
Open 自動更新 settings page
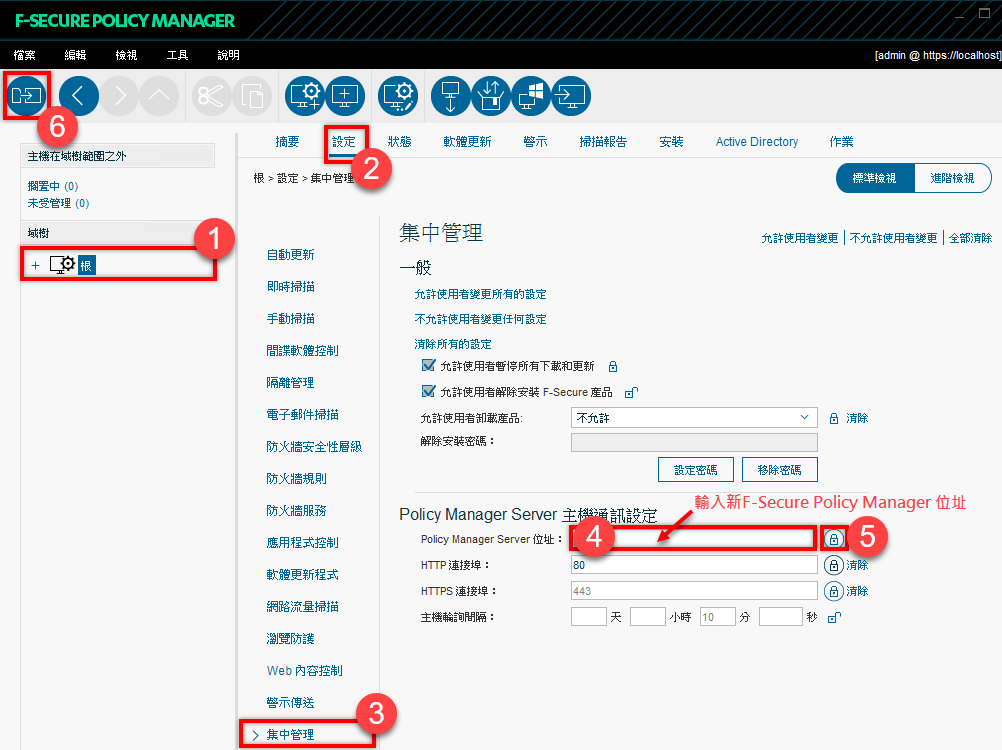[x=291, y=255]
